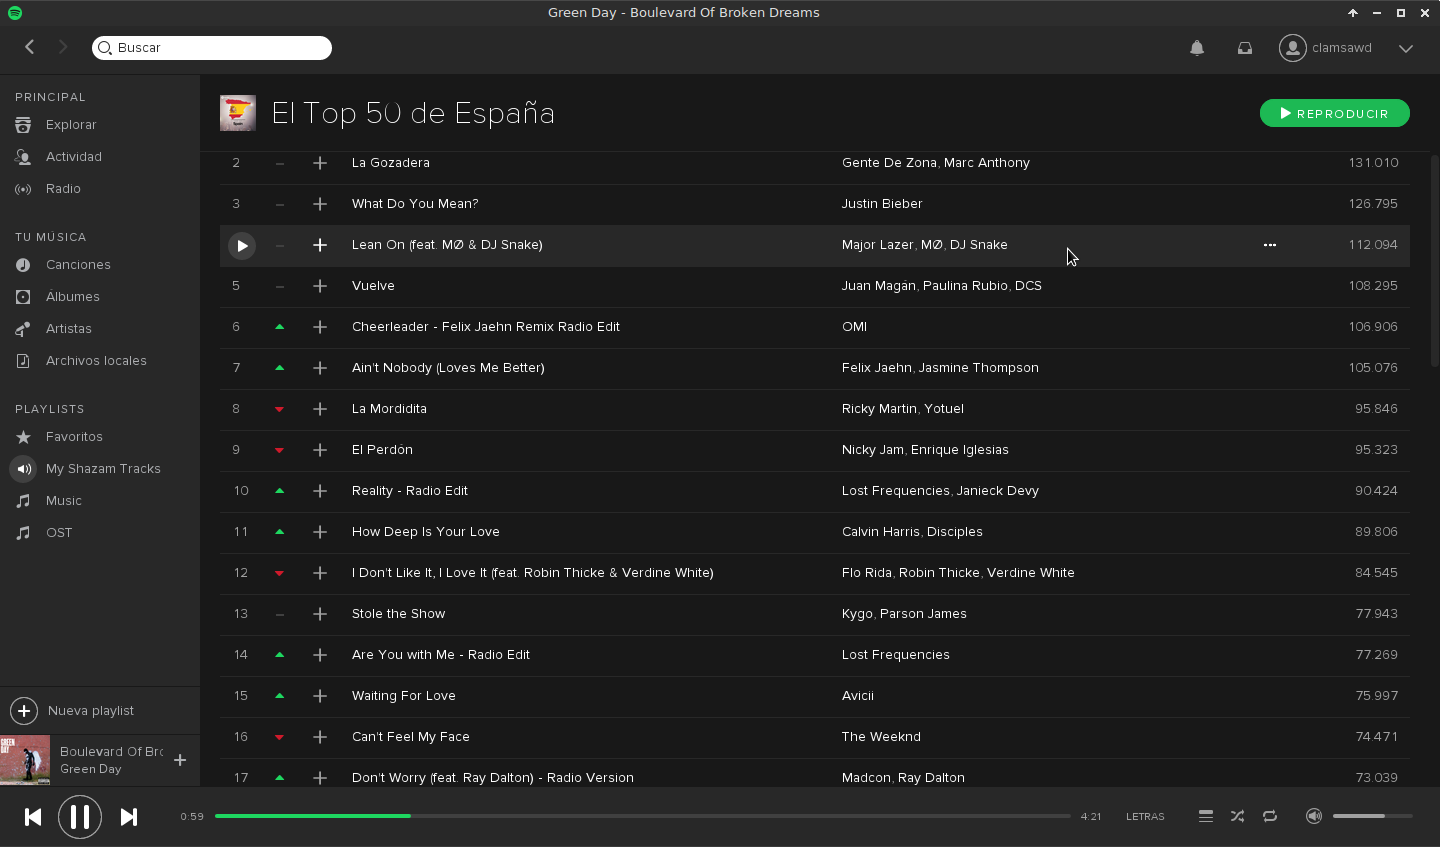Screen dimensions: 1440x847
Task: Skip to previous track
Action: [x=33, y=817]
